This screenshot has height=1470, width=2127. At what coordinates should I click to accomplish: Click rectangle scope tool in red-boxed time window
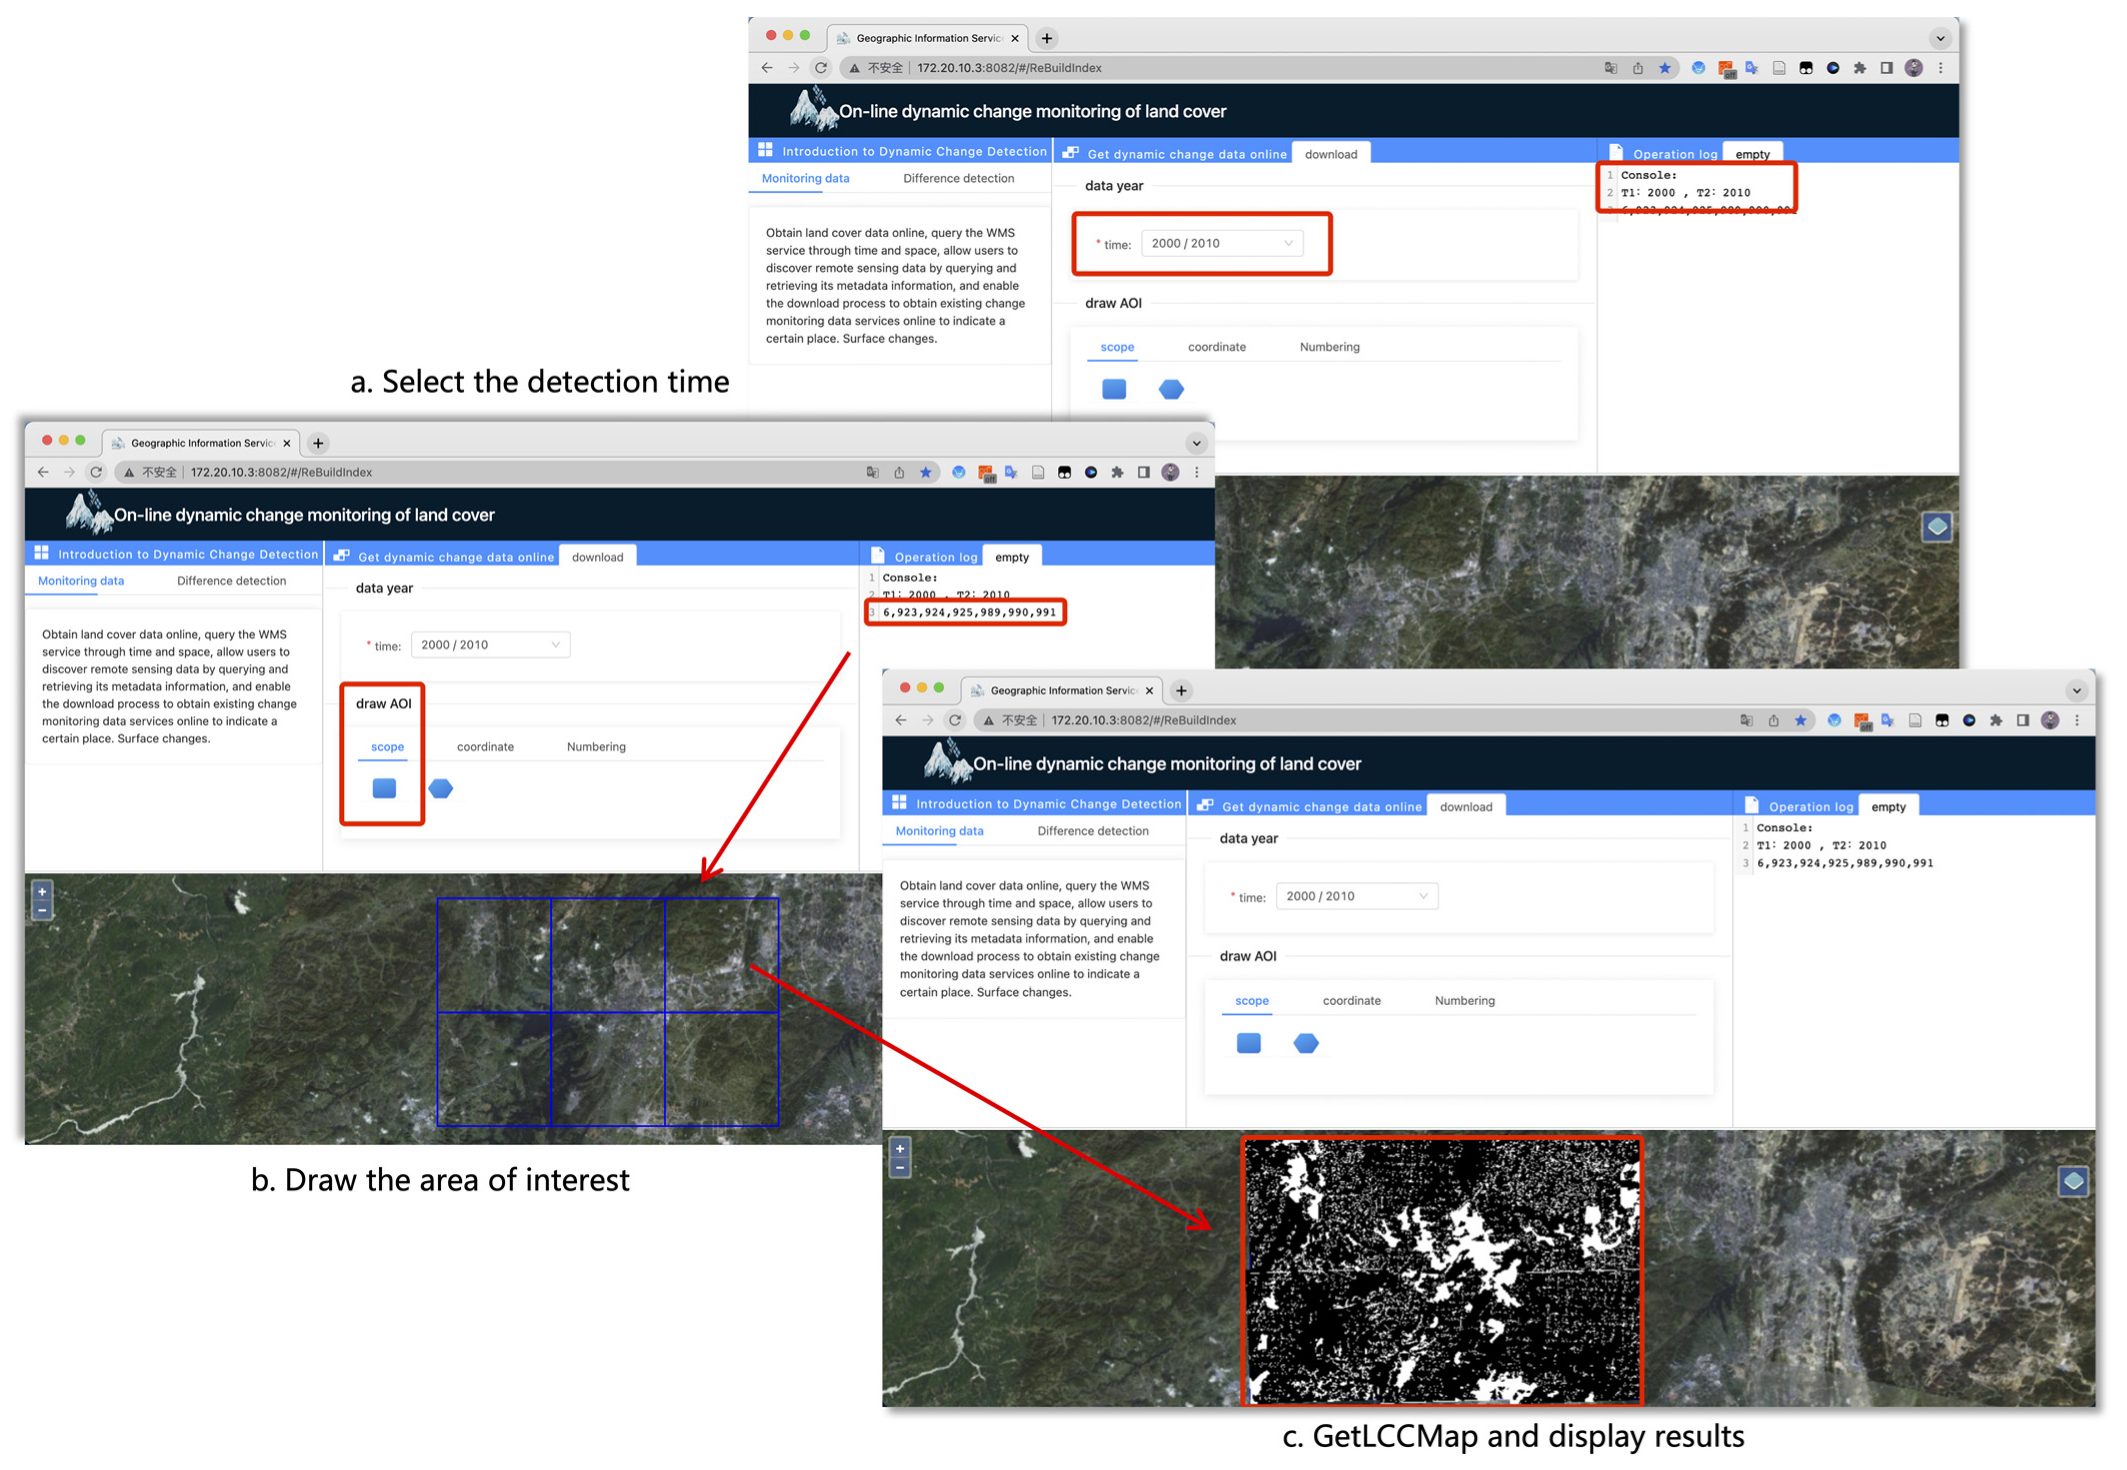tap(1114, 389)
